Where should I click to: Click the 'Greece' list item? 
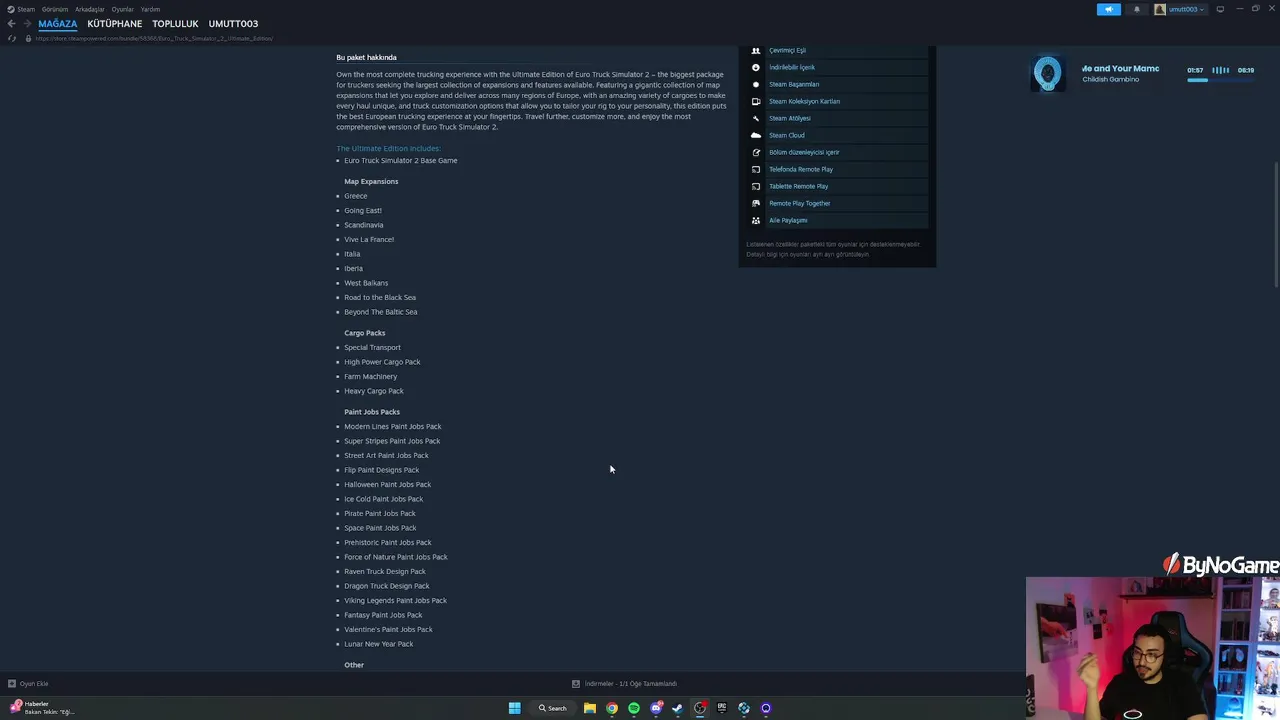[356, 196]
